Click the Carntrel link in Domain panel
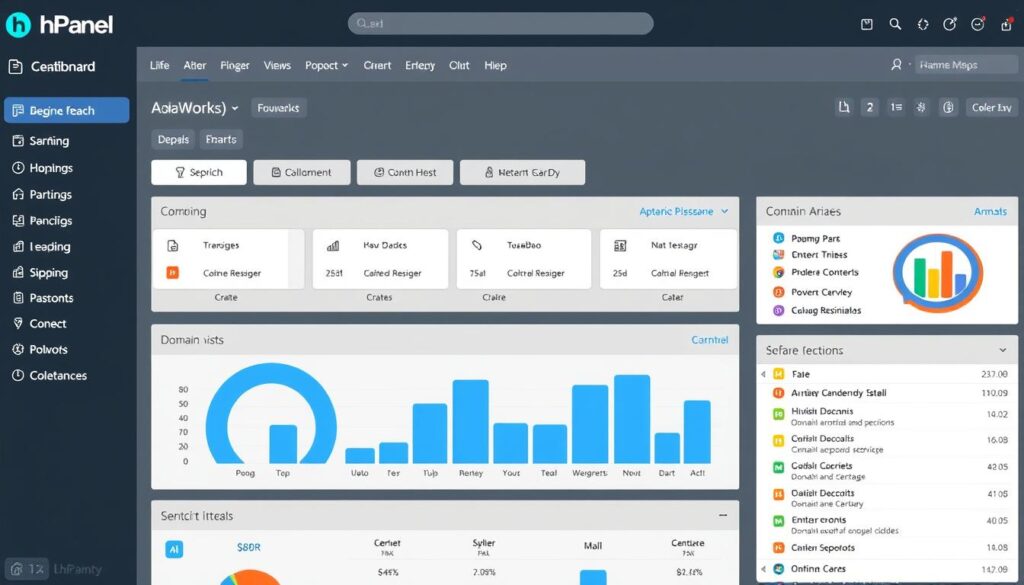The image size is (1024, 585). click(x=709, y=340)
